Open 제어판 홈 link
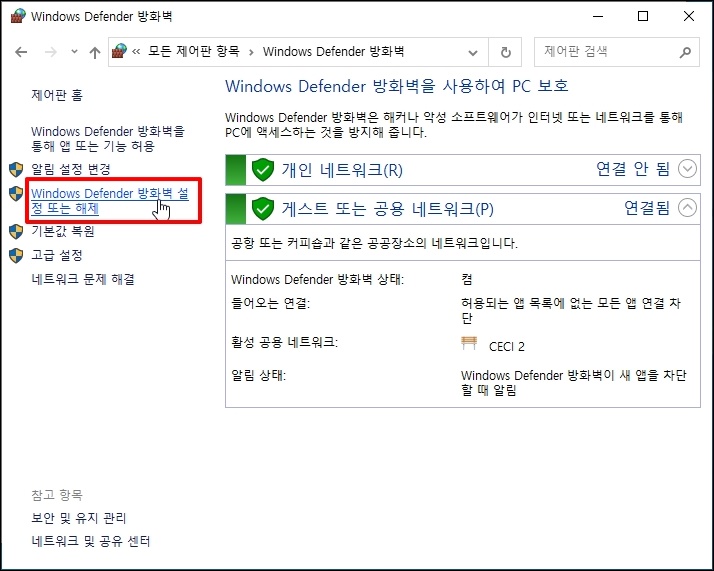The height and width of the screenshot is (571, 714). click(57, 95)
